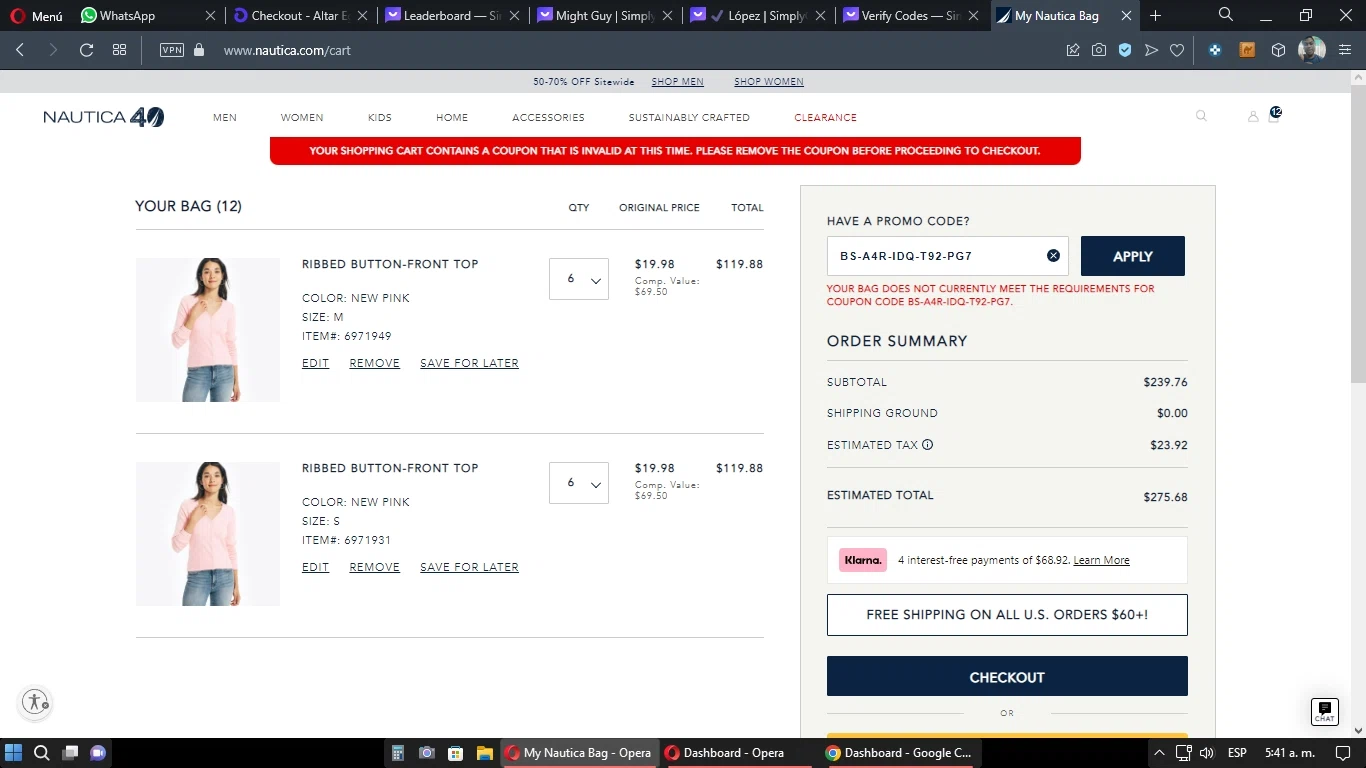Open the live chat icon

pos(1324,711)
